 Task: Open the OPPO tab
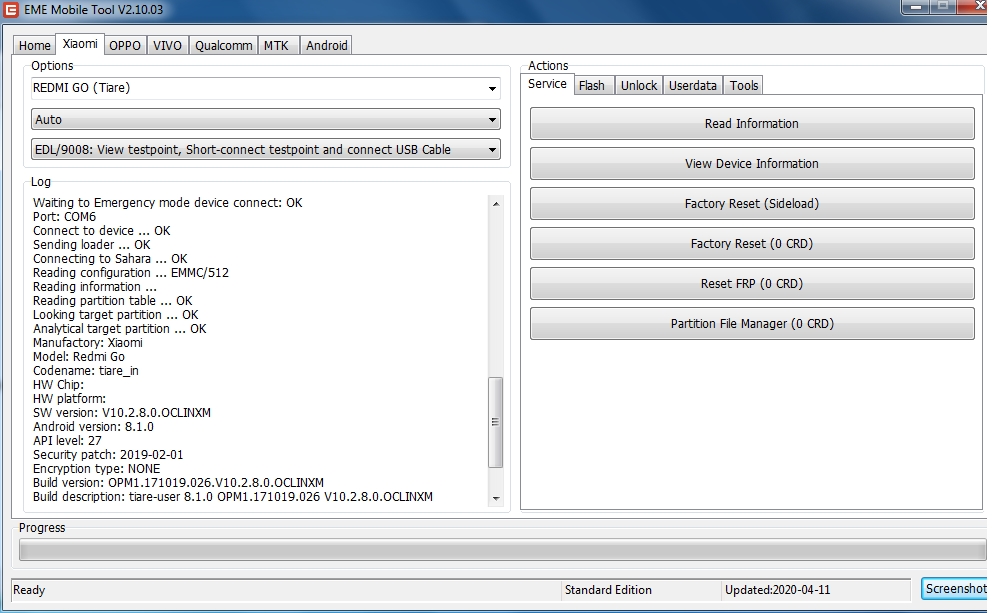tap(124, 46)
